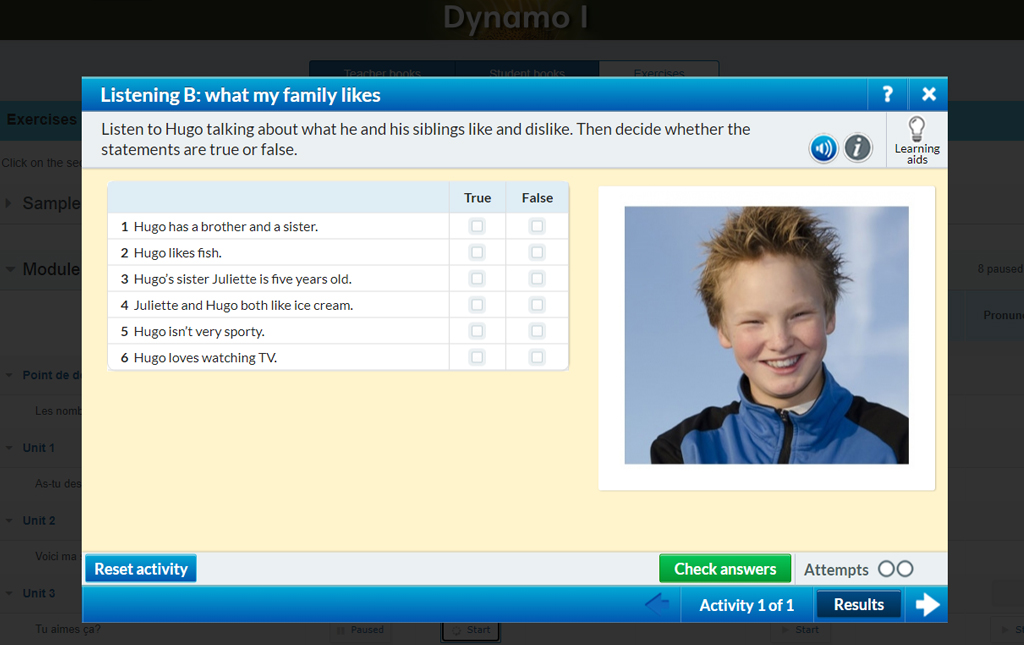
Task: Open the Results view
Action: pyautogui.click(x=858, y=605)
